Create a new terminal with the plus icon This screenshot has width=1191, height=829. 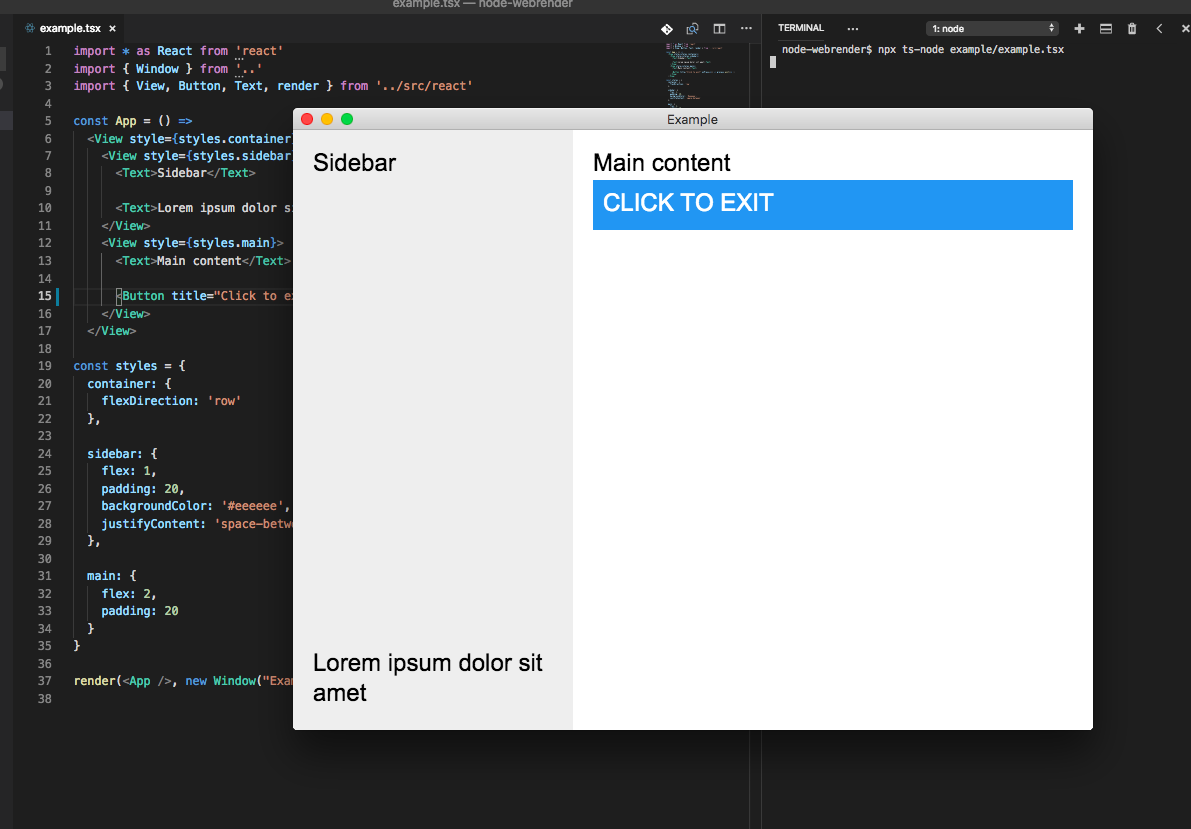tap(1079, 28)
